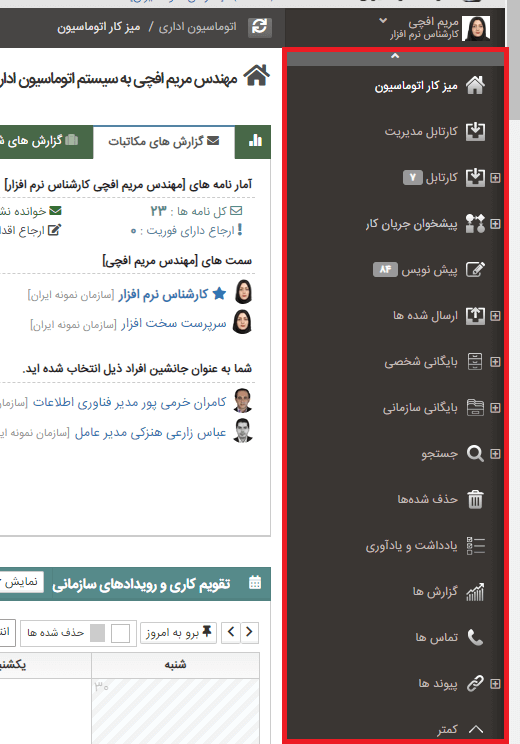Click the green envelope icon beside خوانده نشده
Screen dimensions: 520x744
click(x=56, y=210)
